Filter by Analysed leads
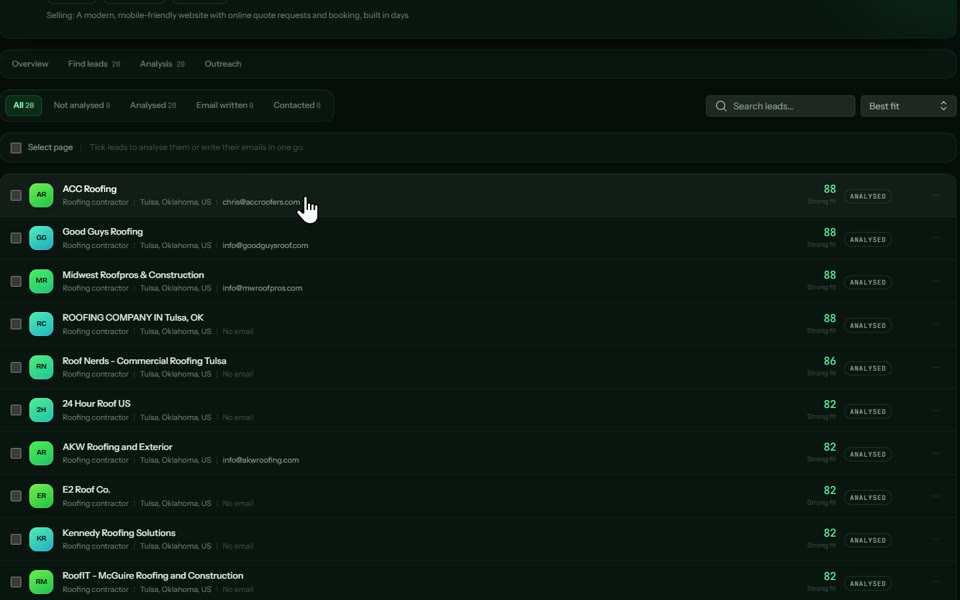Viewport: 960px width, 600px height. pyautogui.click(x=153, y=105)
